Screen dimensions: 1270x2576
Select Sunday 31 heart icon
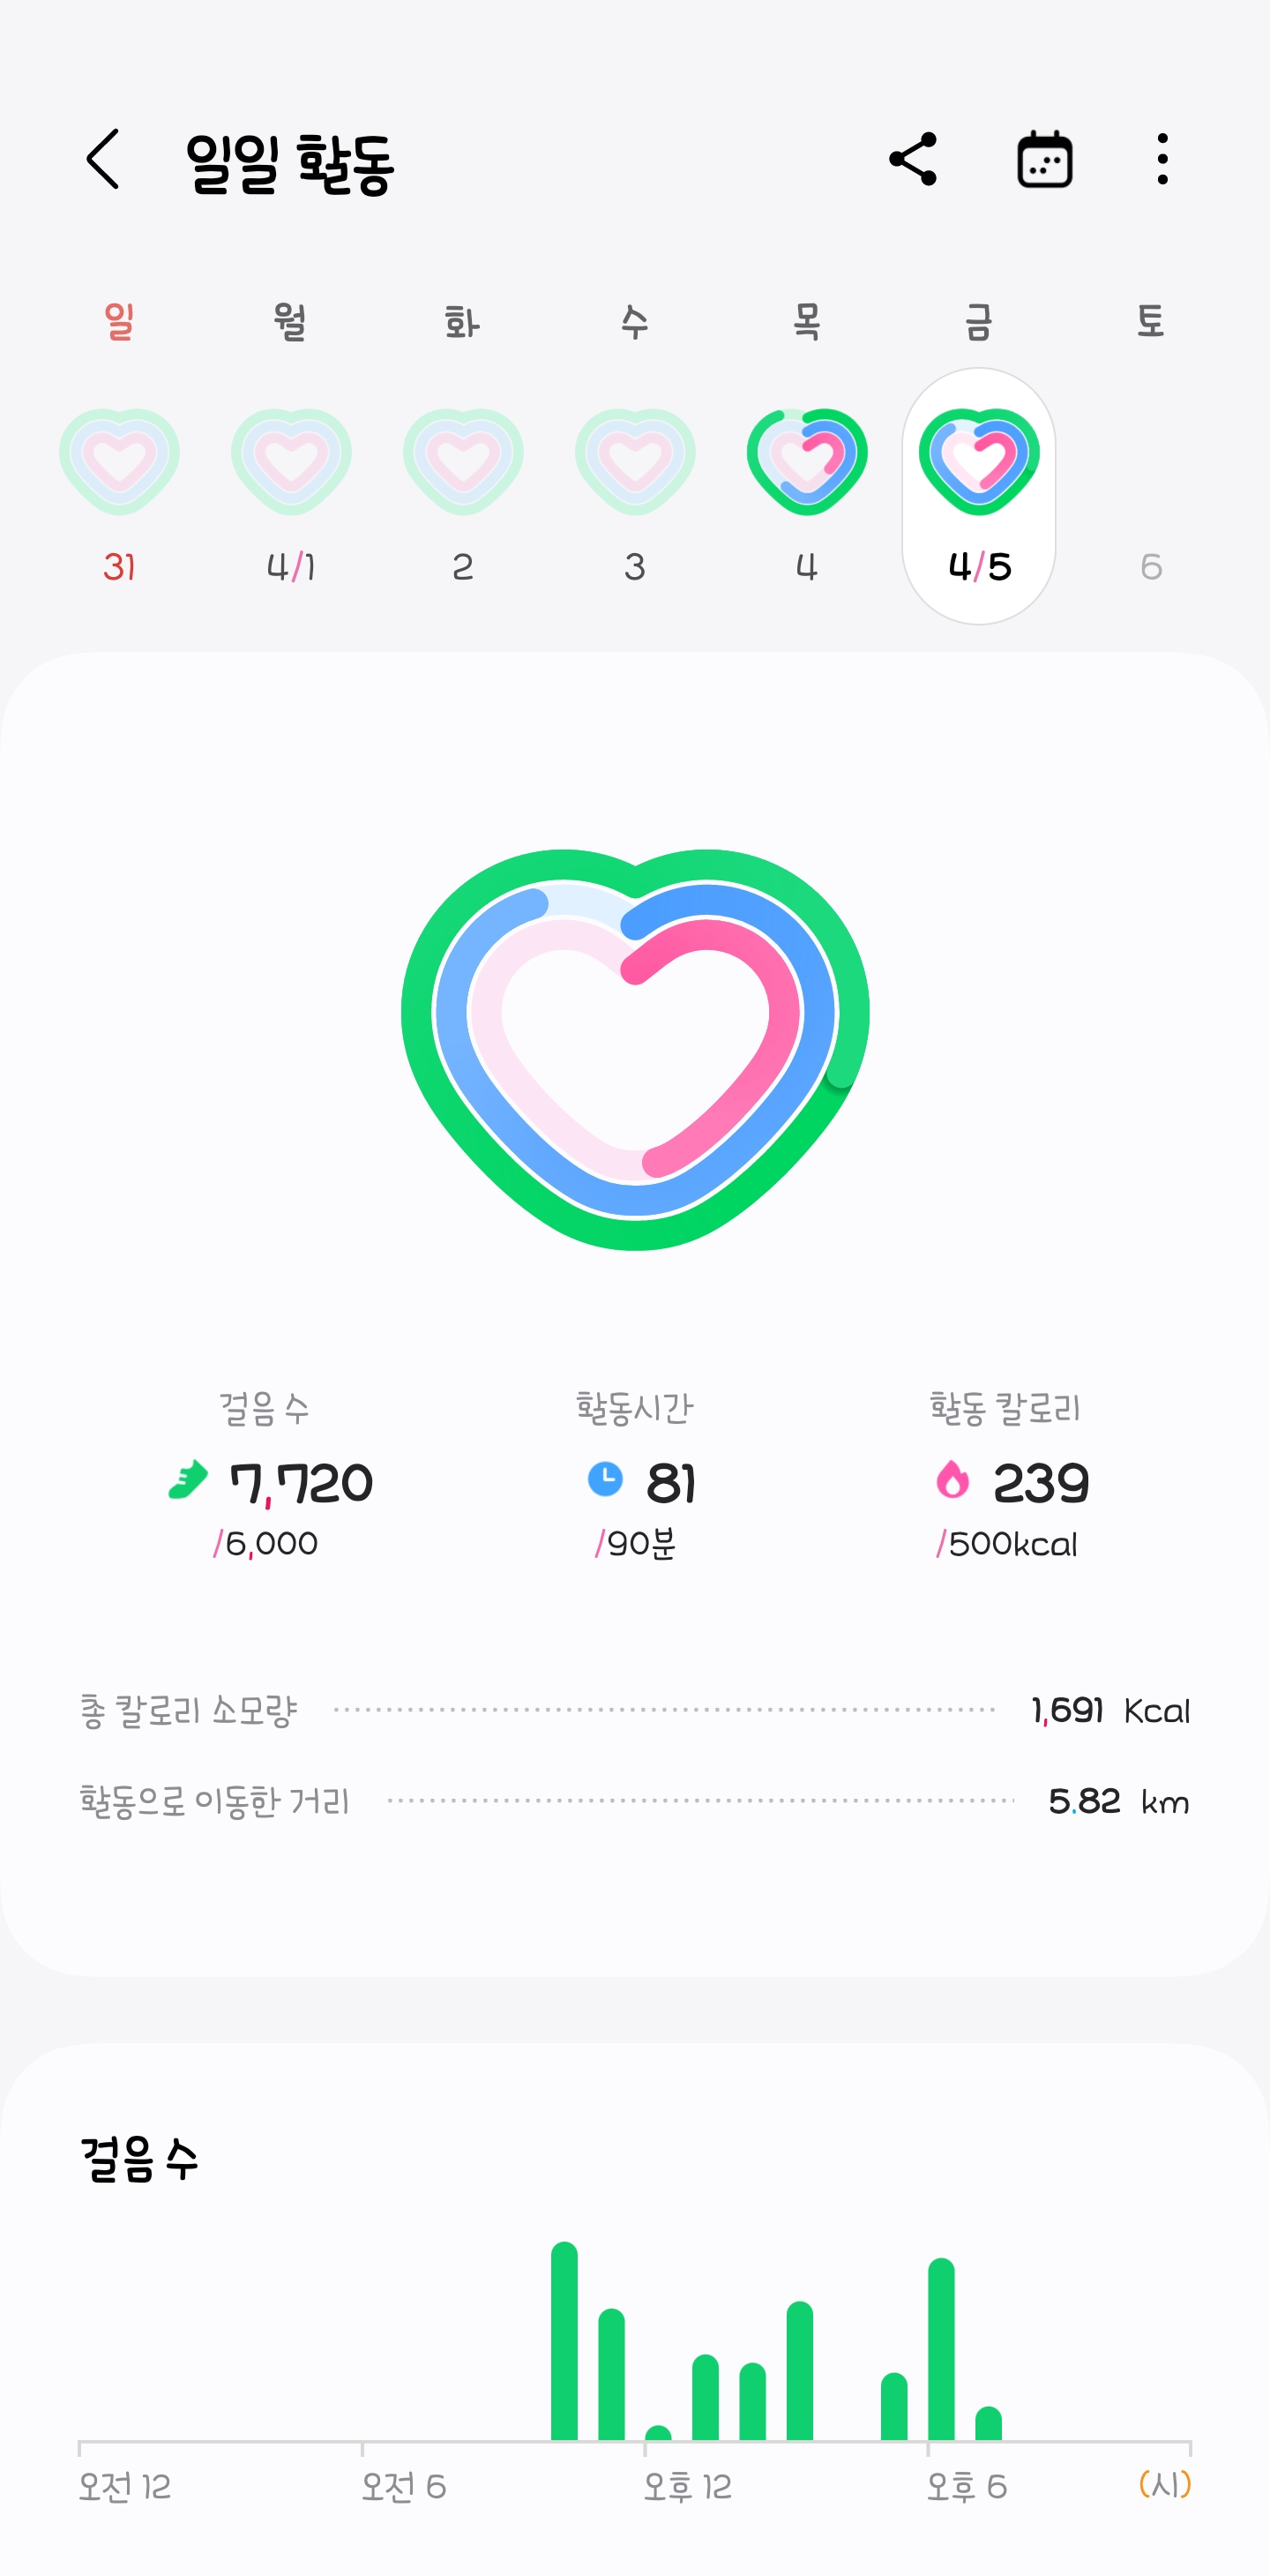119,461
